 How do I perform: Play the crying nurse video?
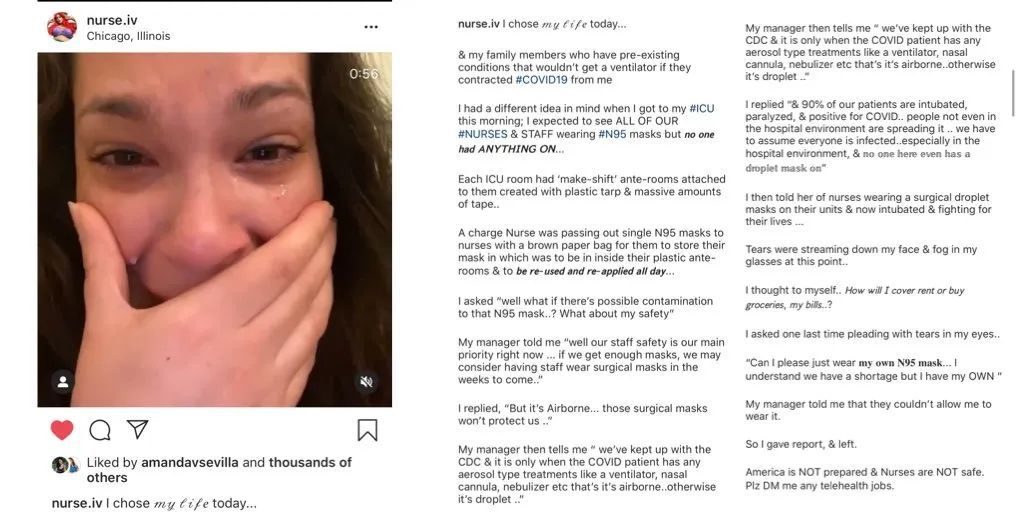[x=214, y=230]
